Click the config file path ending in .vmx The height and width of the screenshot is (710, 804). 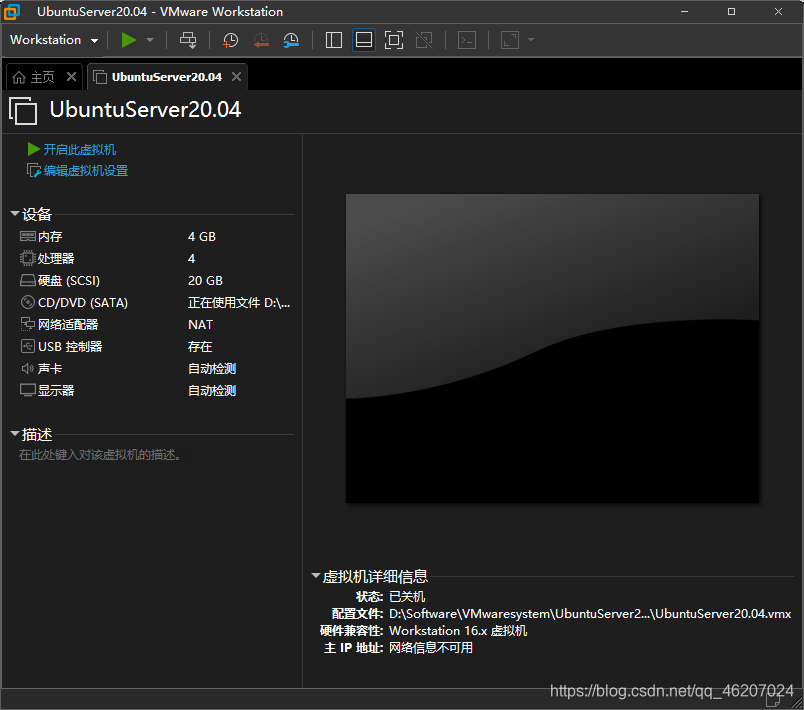[590, 614]
